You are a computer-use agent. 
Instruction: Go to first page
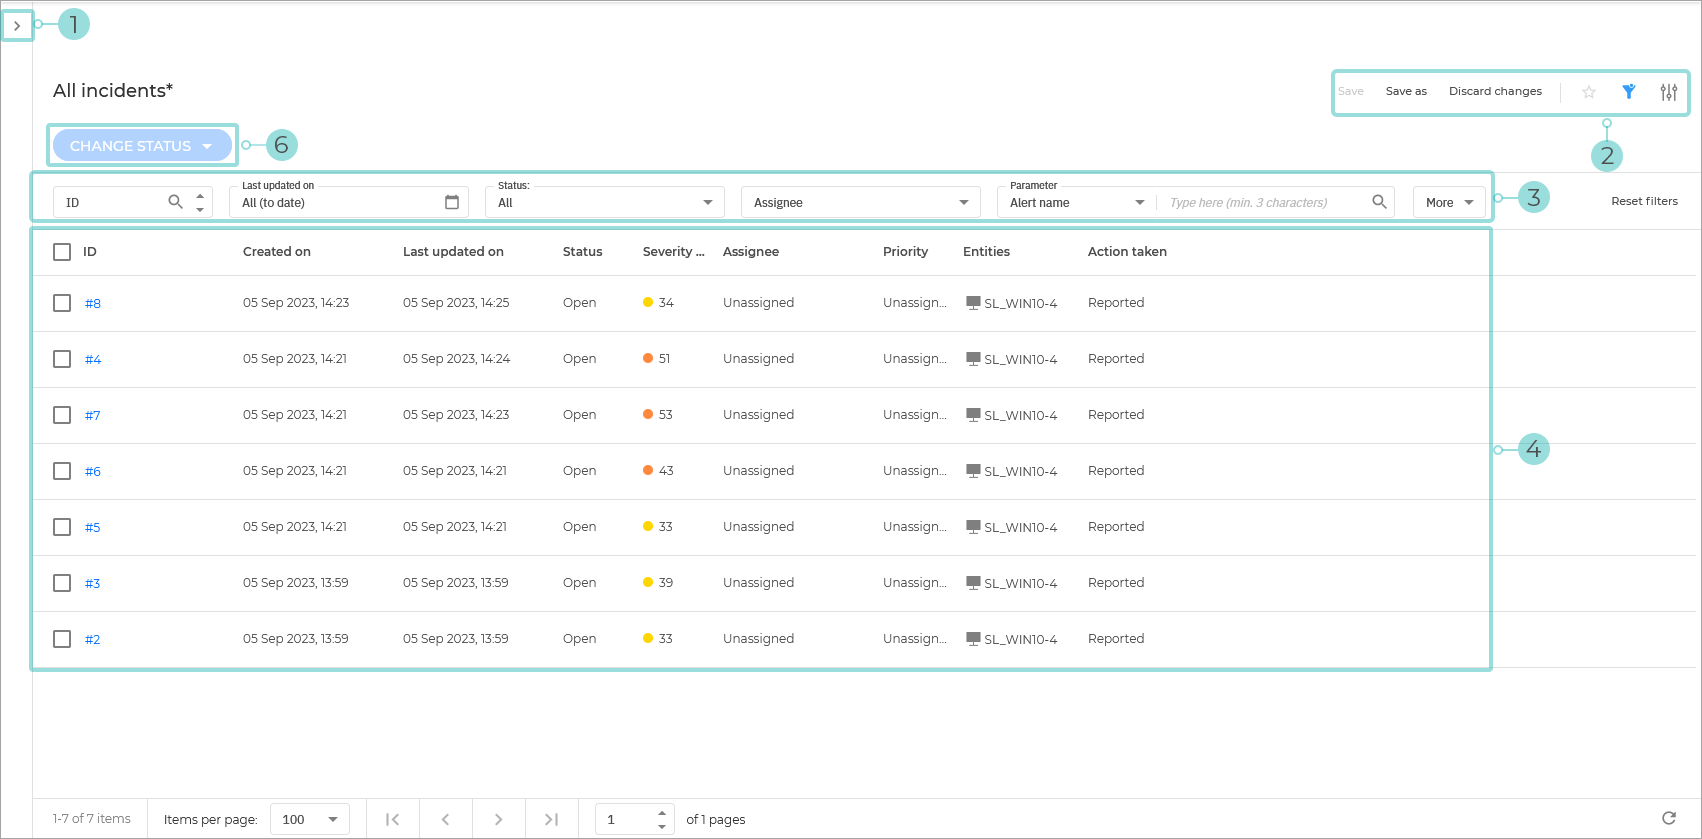(392, 819)
